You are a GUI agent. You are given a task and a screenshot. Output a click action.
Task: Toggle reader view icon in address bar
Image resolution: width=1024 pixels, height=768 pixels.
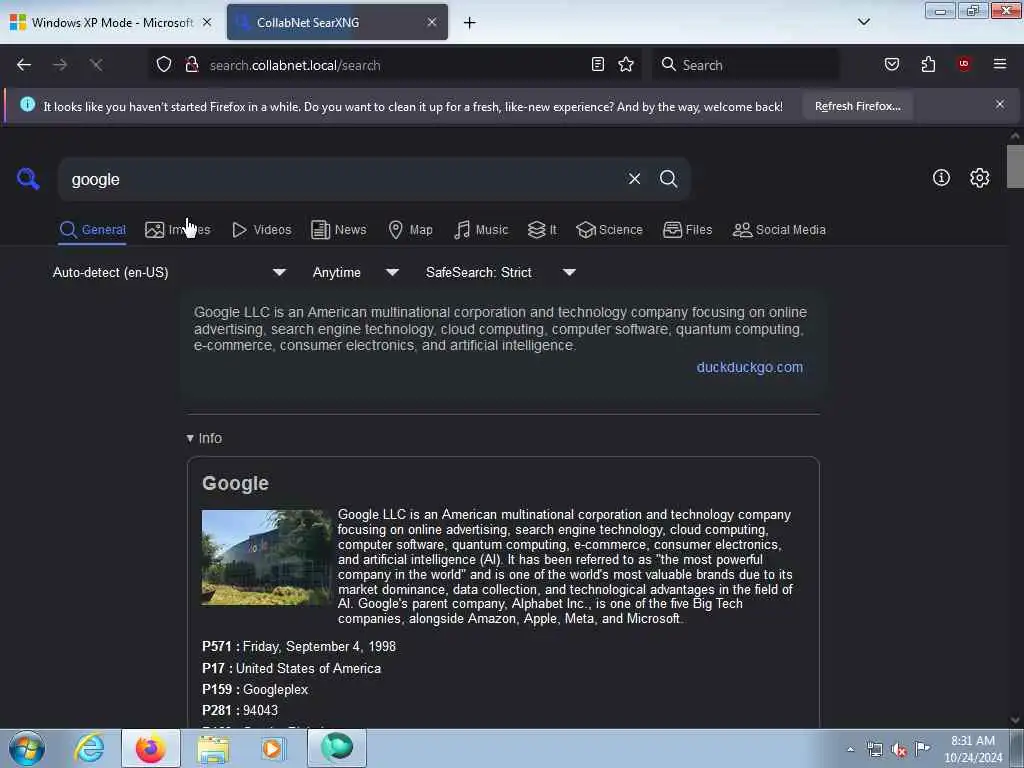pyautogui.click(x=598, y=64)
